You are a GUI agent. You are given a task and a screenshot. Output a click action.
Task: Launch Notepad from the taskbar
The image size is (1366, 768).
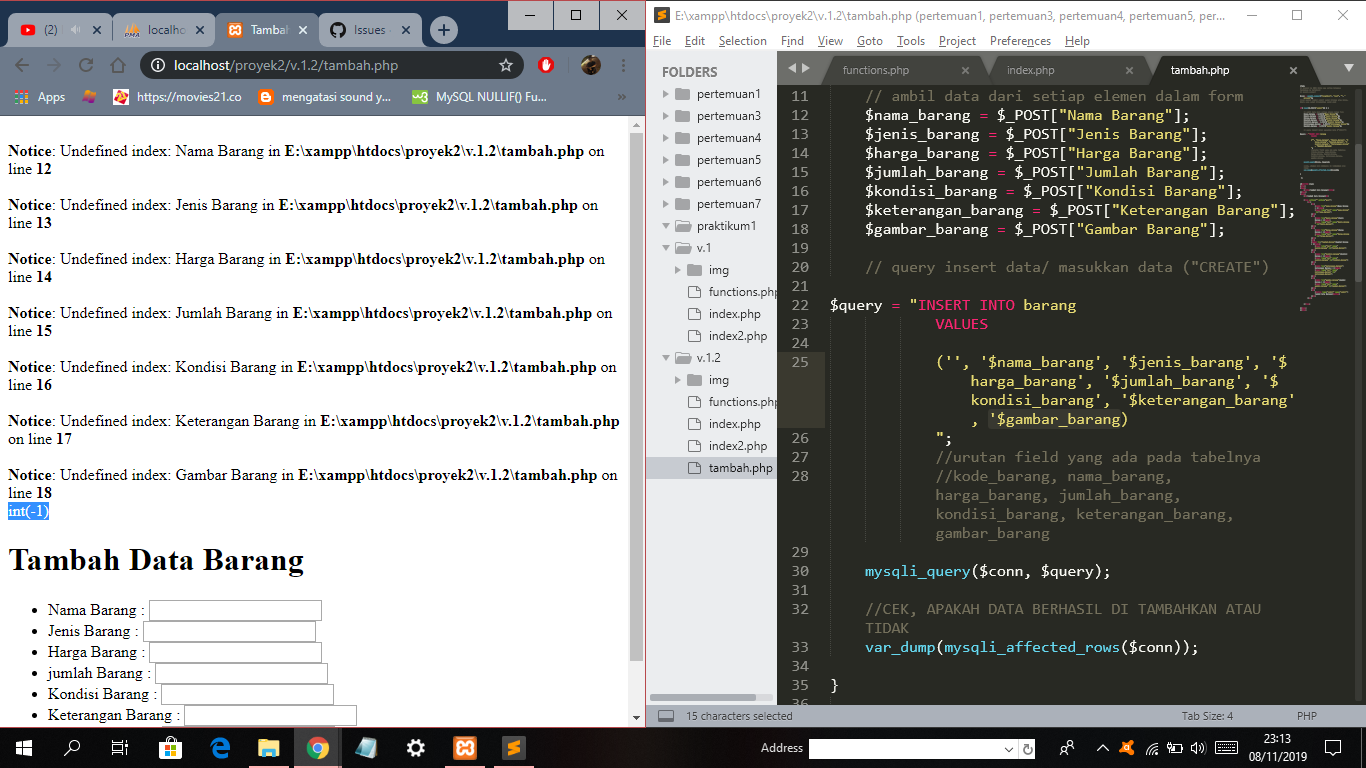point(367,748)
